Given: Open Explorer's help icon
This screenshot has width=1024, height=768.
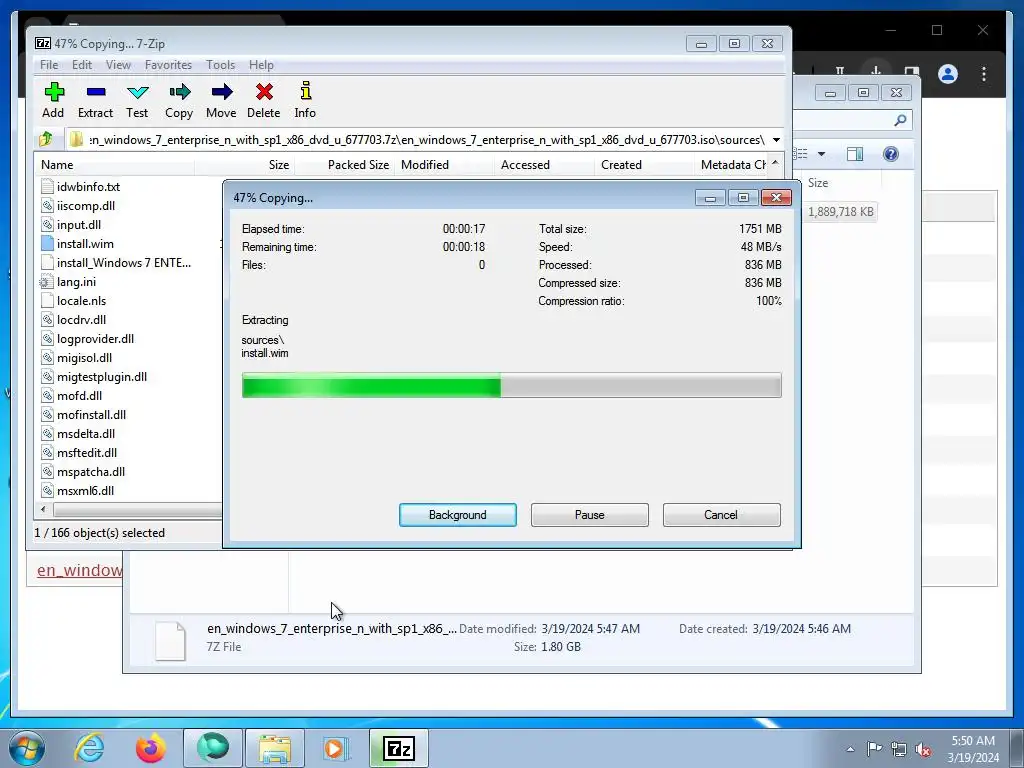Looking at the screenshot, I should [891, 153].
